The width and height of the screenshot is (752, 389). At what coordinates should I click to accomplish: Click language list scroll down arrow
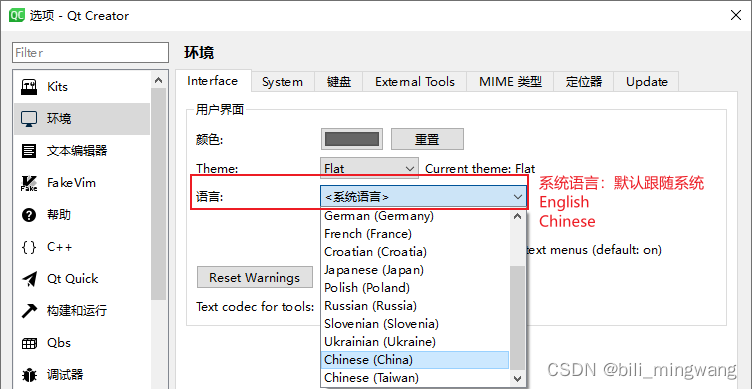pyautogui.click(x=517, y=379)
